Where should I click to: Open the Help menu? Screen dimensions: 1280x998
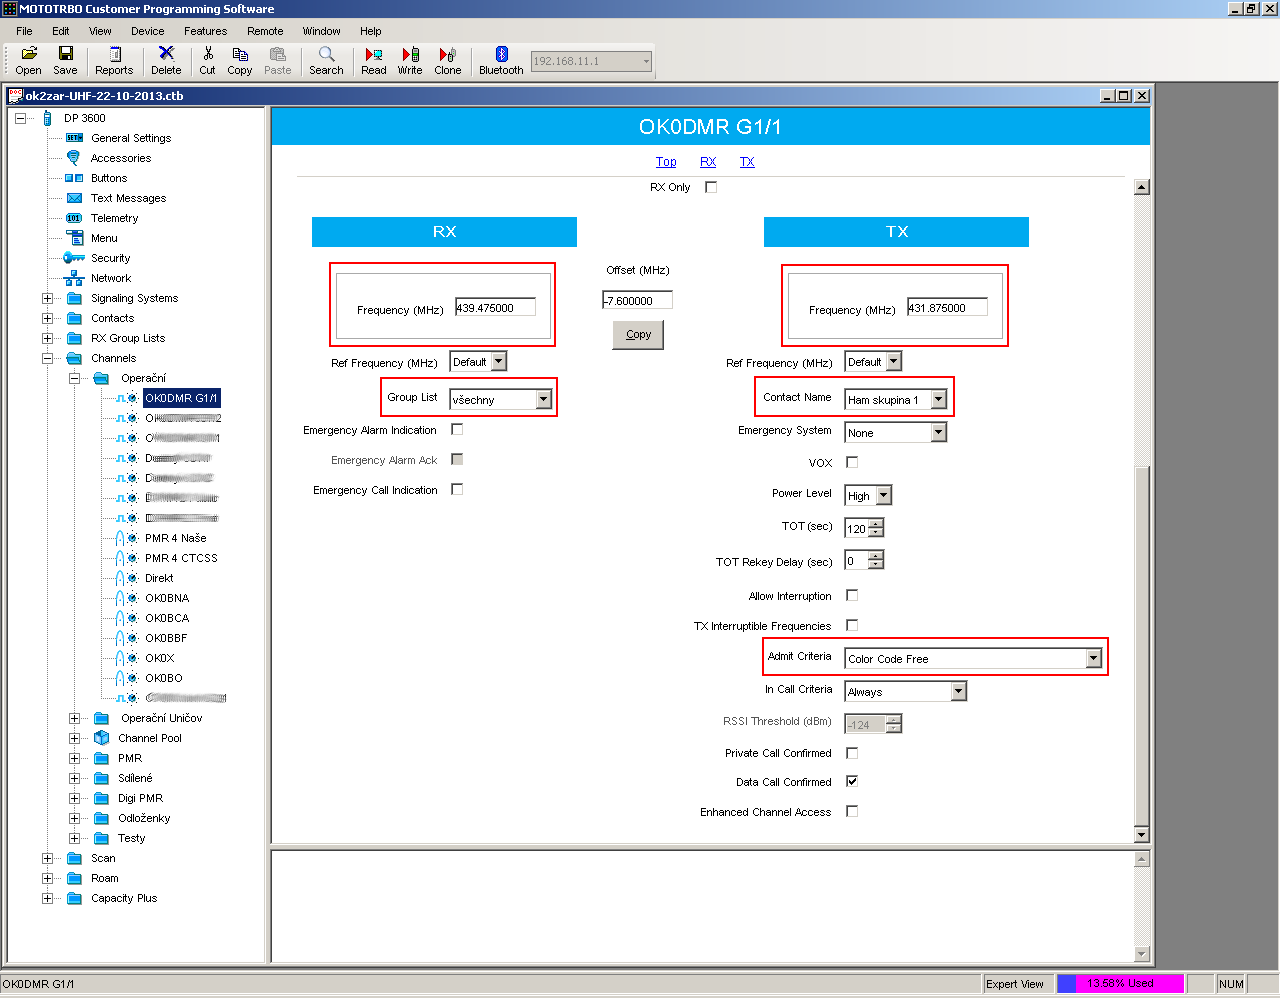(x=371, y=31)
